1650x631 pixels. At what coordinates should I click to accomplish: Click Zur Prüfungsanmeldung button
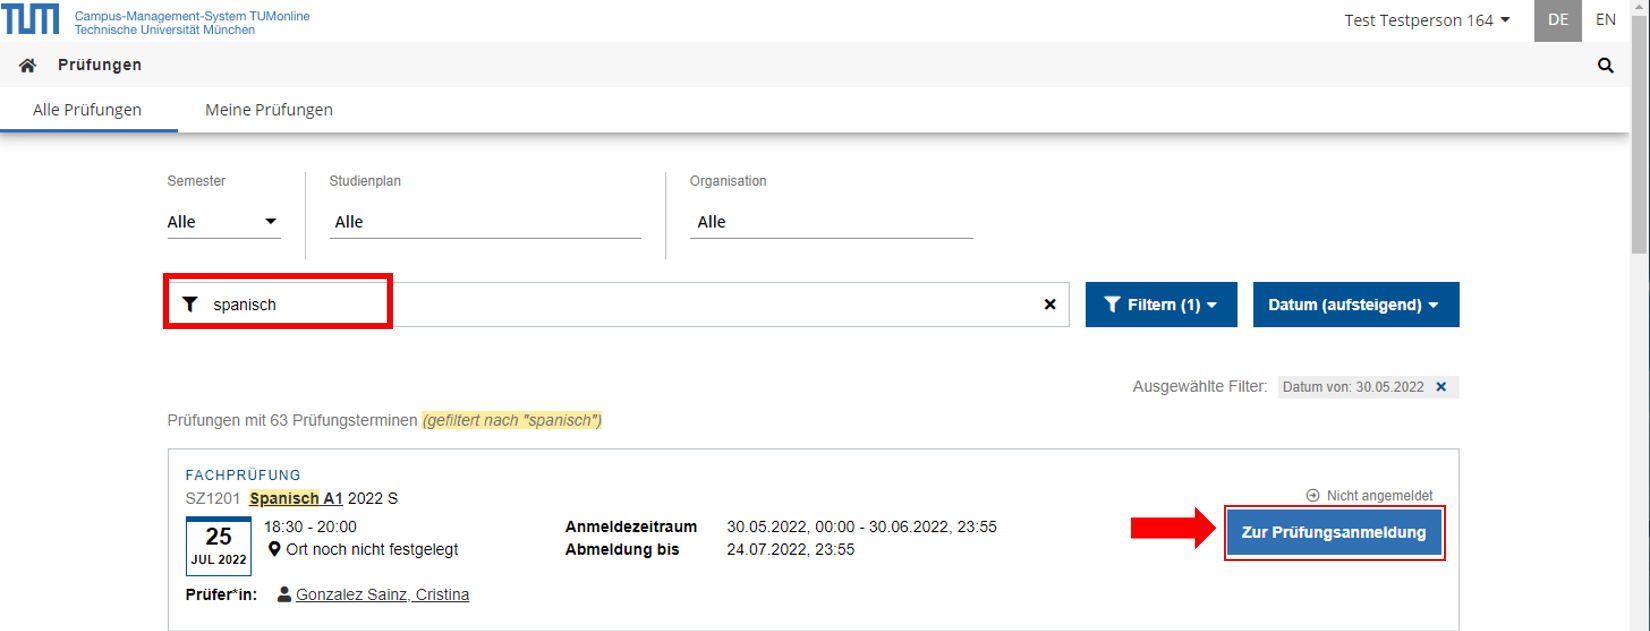(x=1333, y=533)
